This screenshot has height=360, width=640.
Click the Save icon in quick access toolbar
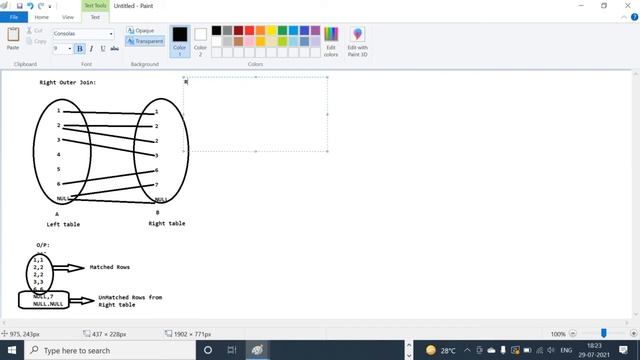point(19,6)
